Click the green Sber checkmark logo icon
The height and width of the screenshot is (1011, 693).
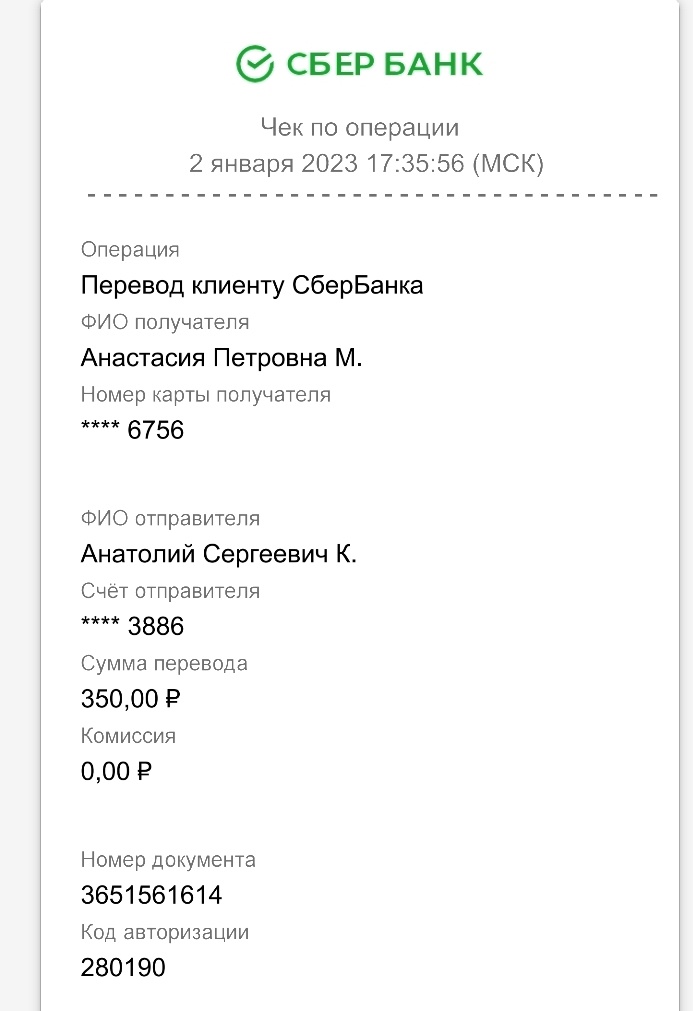[x=255, y=63]
